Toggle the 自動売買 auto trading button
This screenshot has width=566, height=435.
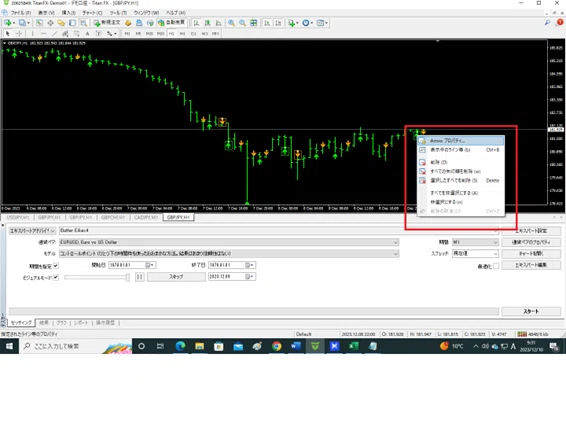click(x=171, y=23)
